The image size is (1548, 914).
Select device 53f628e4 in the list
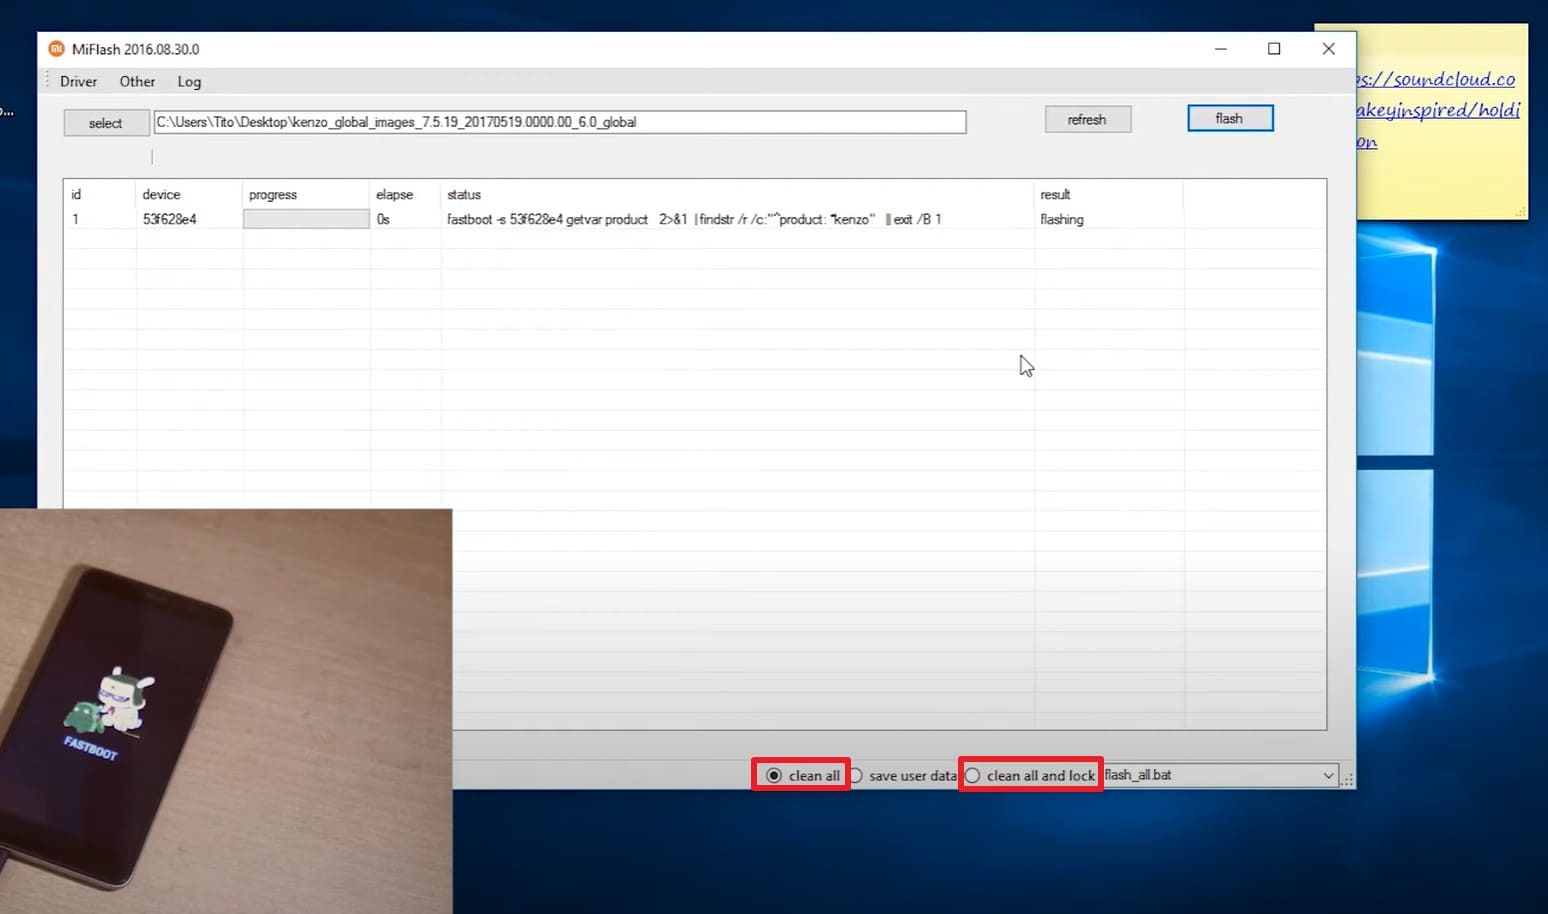point(170,219)
